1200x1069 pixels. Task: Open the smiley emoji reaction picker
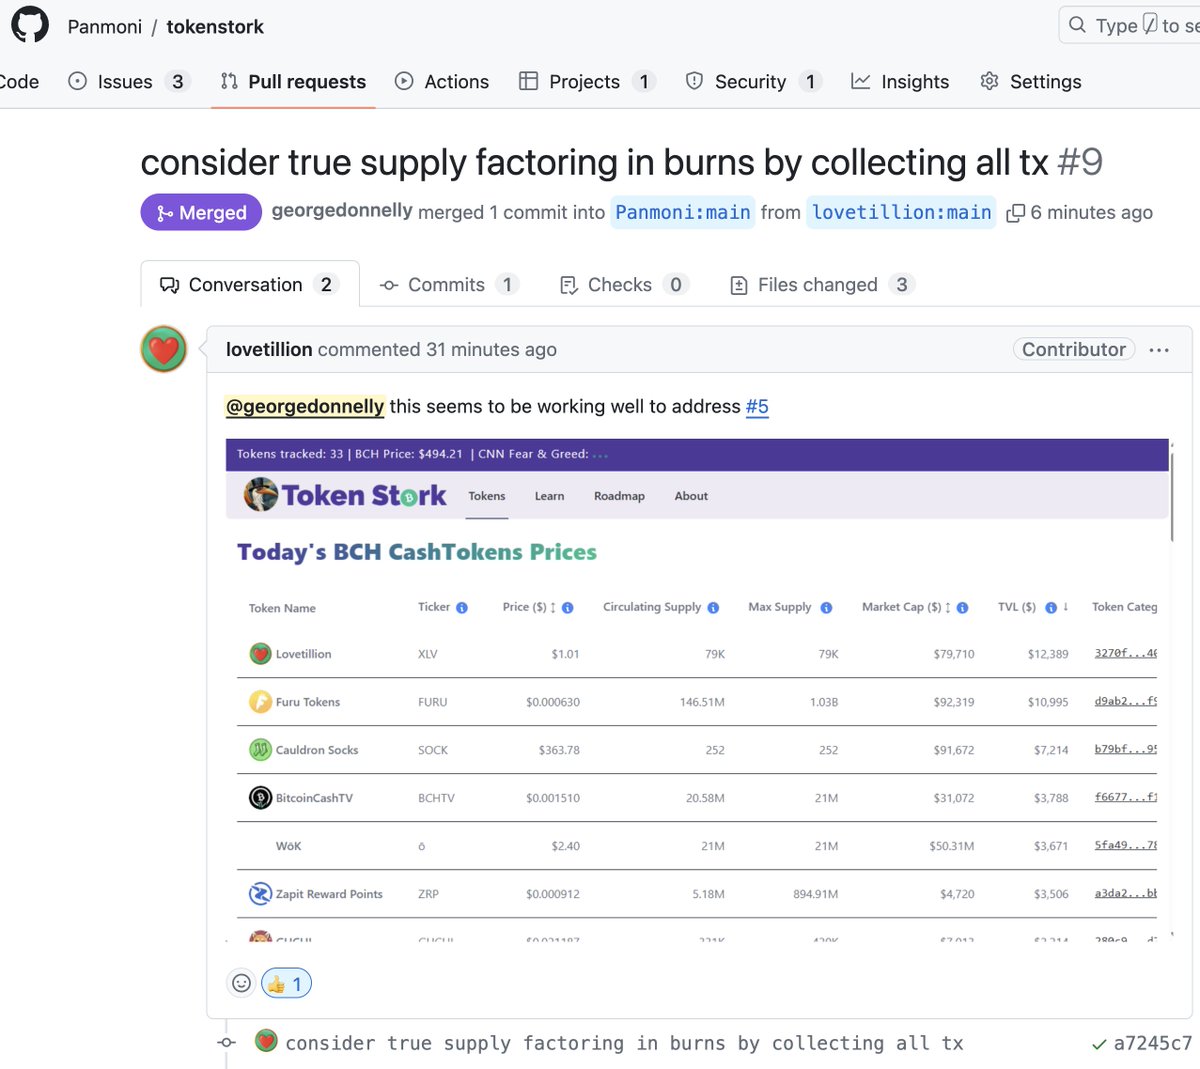[x=241, y=983]
